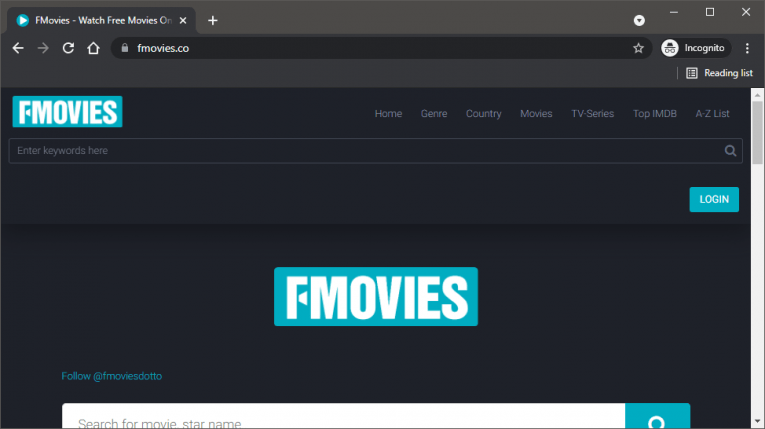Bookmark this page with star icon
The height and width of the screenshot is (429, 765).
638,48
